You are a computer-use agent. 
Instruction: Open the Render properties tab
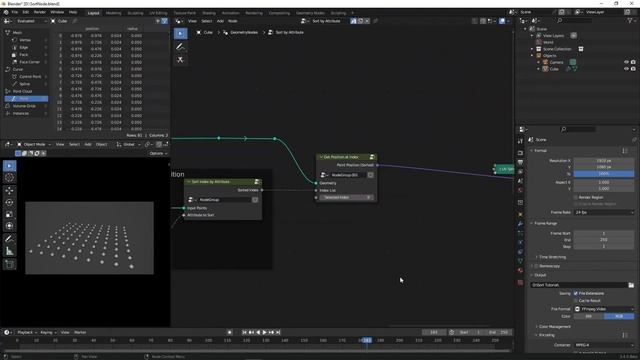click(x=520, y=153)
